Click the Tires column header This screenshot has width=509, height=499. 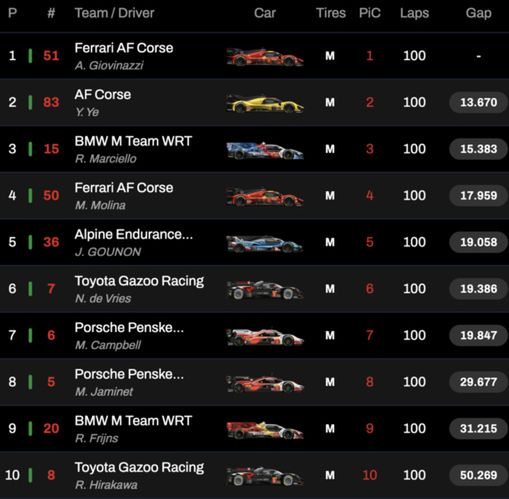(331, 13)
